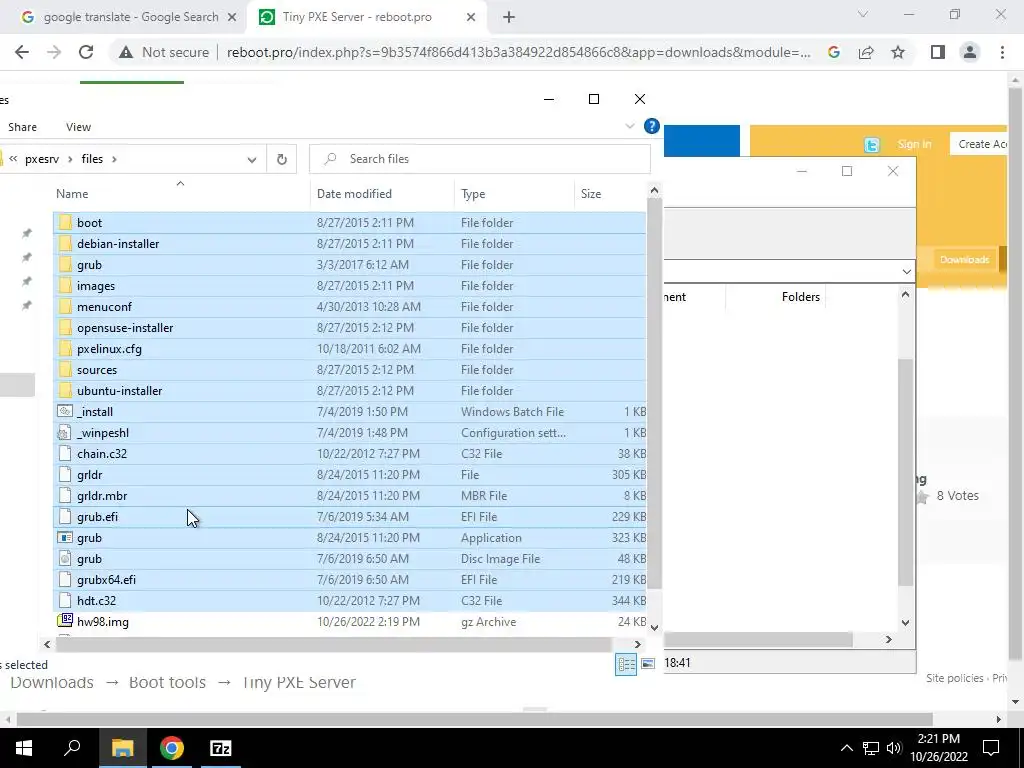
Task: Close the google translate tab
Action: 232,18
